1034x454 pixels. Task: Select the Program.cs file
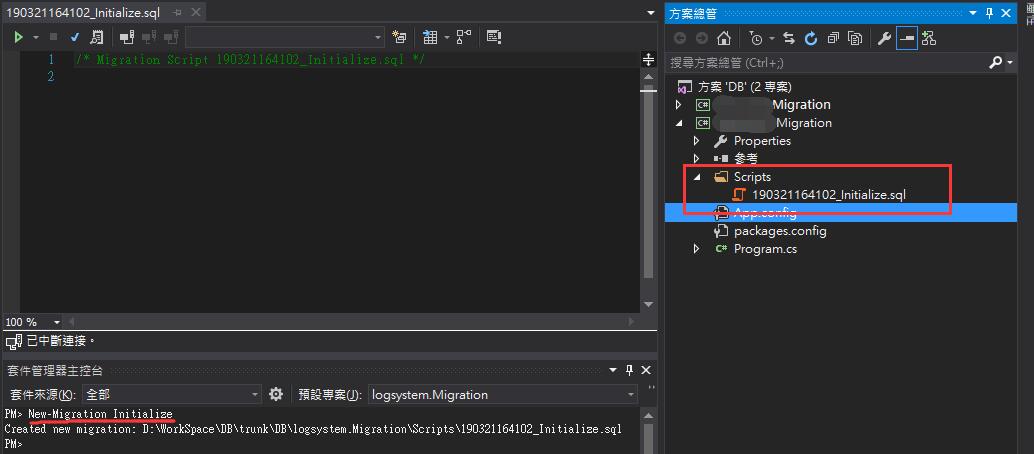coord(765,249)
